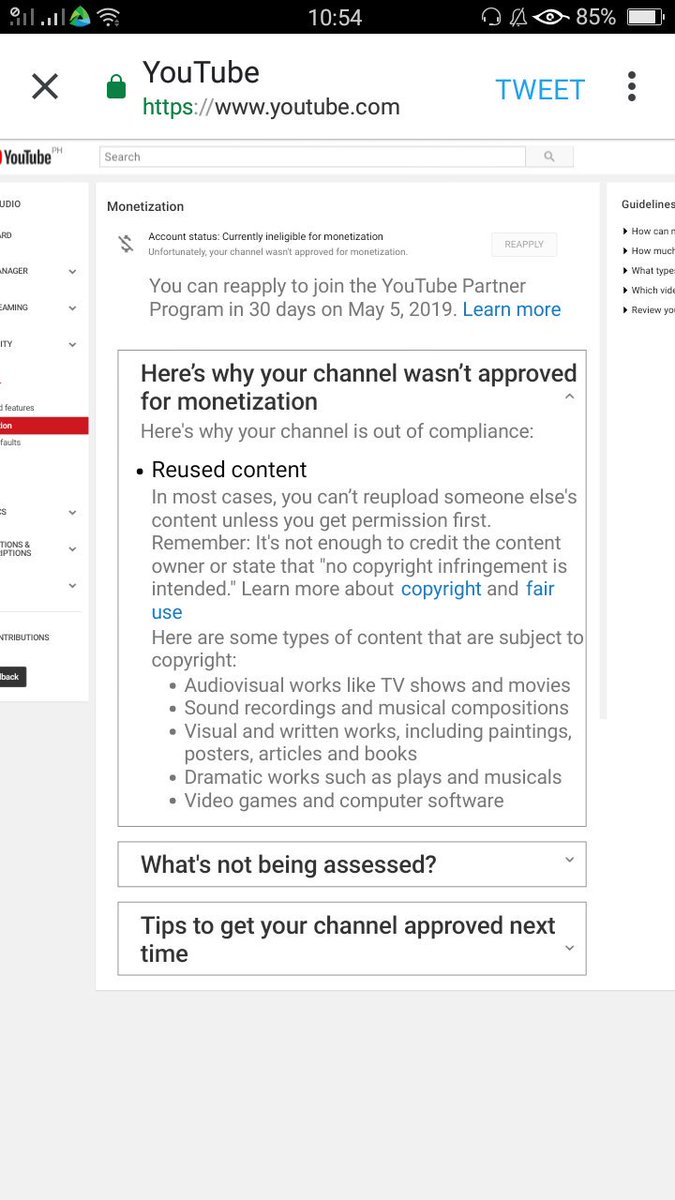Click the crossed-out dollar monetization icon
This screenshot has height=1200, width=675.
point(126,243)
